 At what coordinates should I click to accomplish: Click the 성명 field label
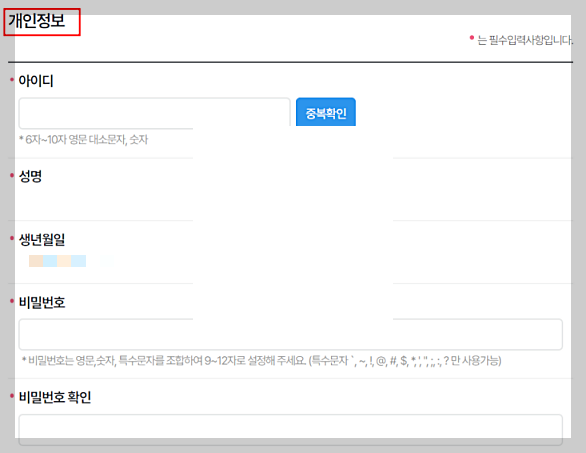click(x=30, y=176)
